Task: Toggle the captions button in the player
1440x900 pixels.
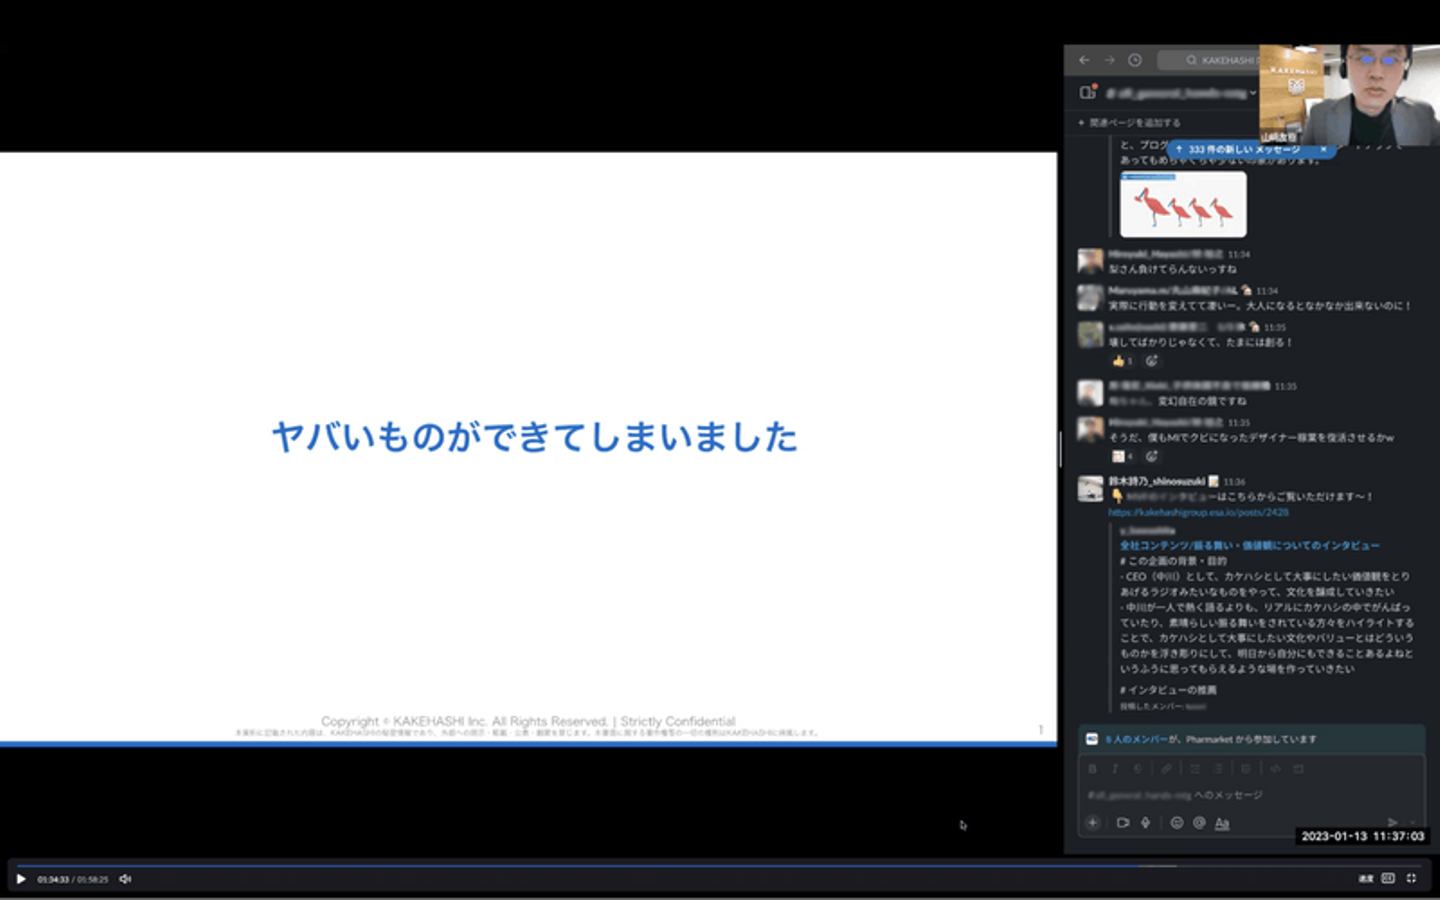Action: click(1388, 879)
